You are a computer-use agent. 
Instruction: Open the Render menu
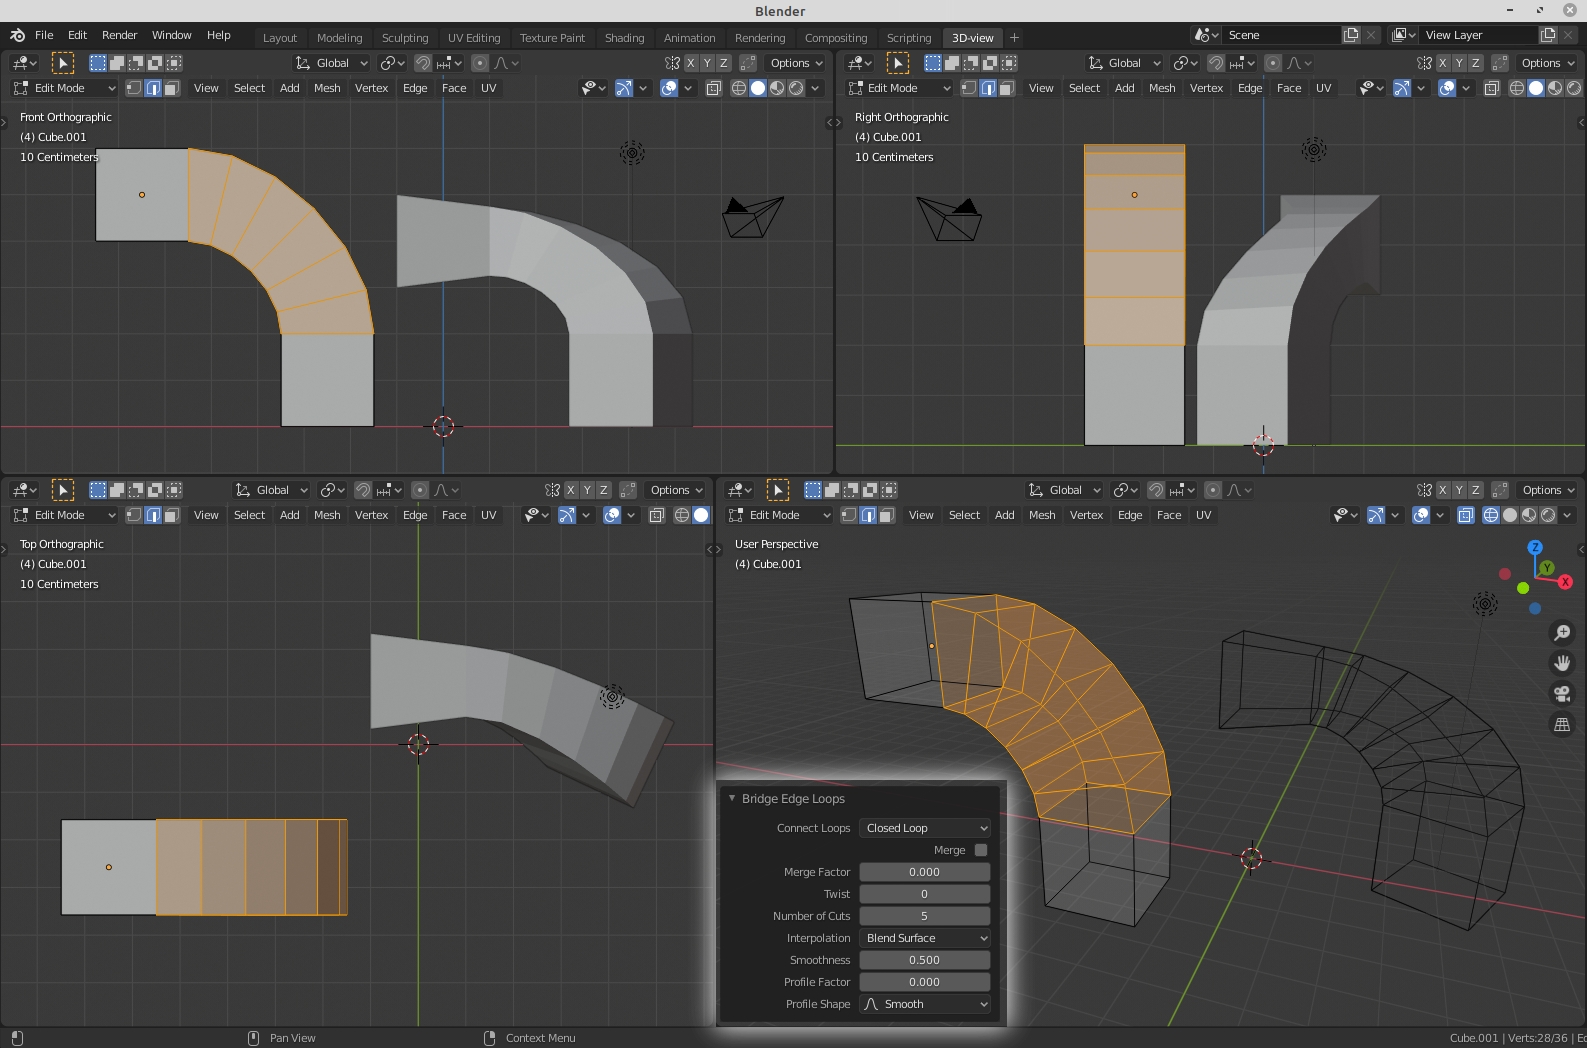(x=119, y=35)
